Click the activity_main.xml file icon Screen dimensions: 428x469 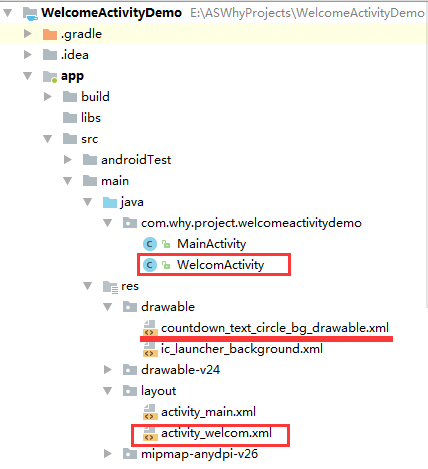pyautogui.click(x=150, y=412)
